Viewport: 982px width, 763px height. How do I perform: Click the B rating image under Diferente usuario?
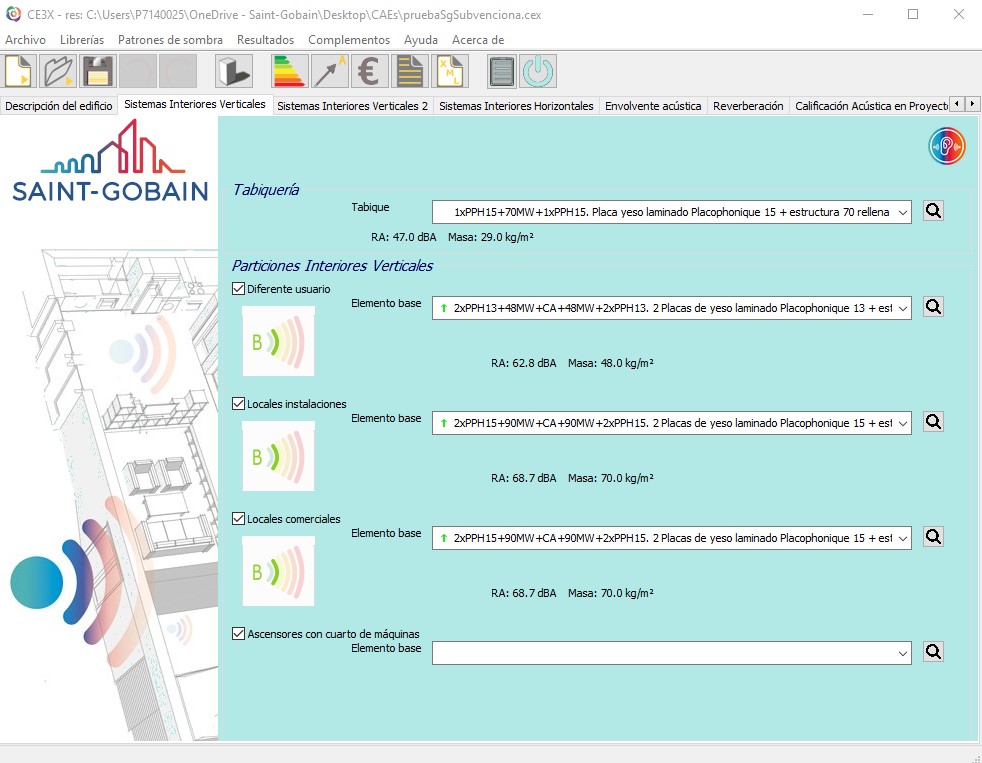coord(278,342)
